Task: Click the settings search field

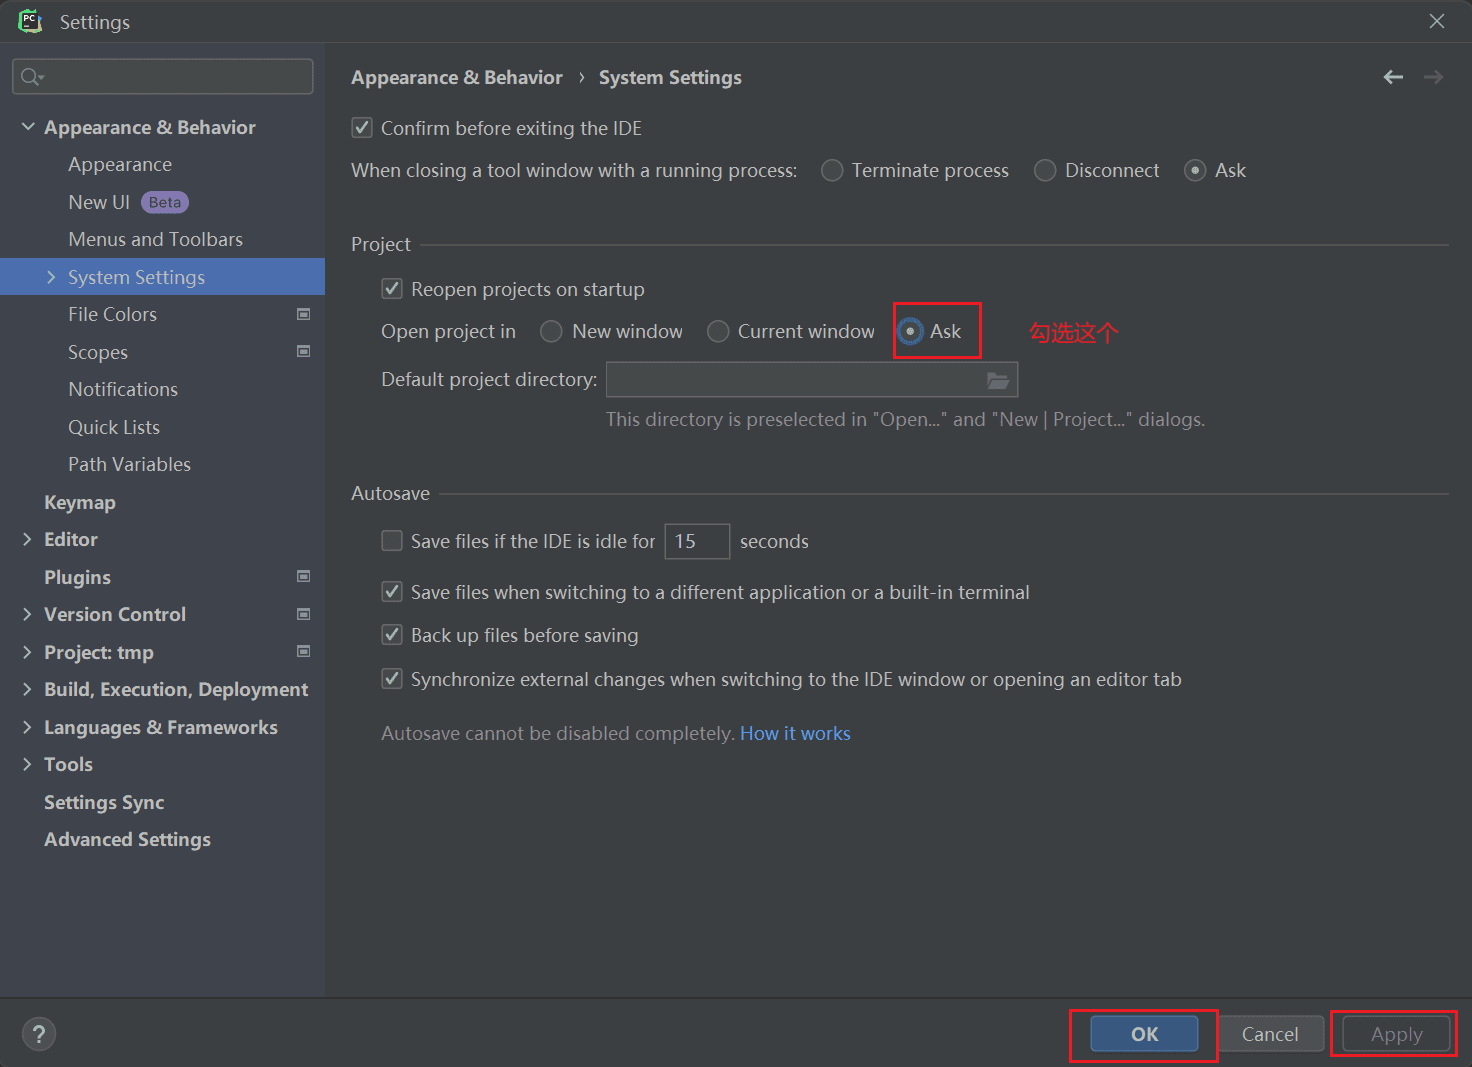Action: tap(162, 77)
